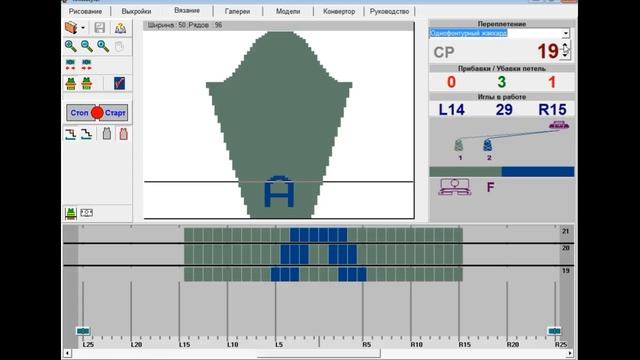The width and height of the screenshot is (640, 360).
Task: Click the right needle-bed limit marker
Action: [x=554, y=331]
